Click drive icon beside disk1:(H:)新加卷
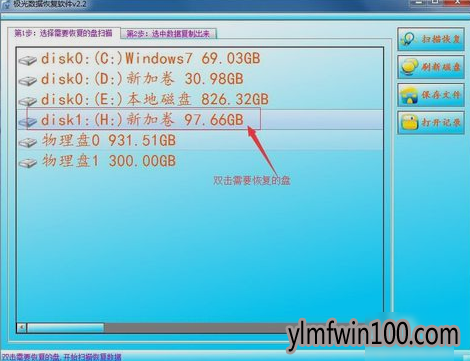This screenshot has width=470, height=361. coord(28,122)
